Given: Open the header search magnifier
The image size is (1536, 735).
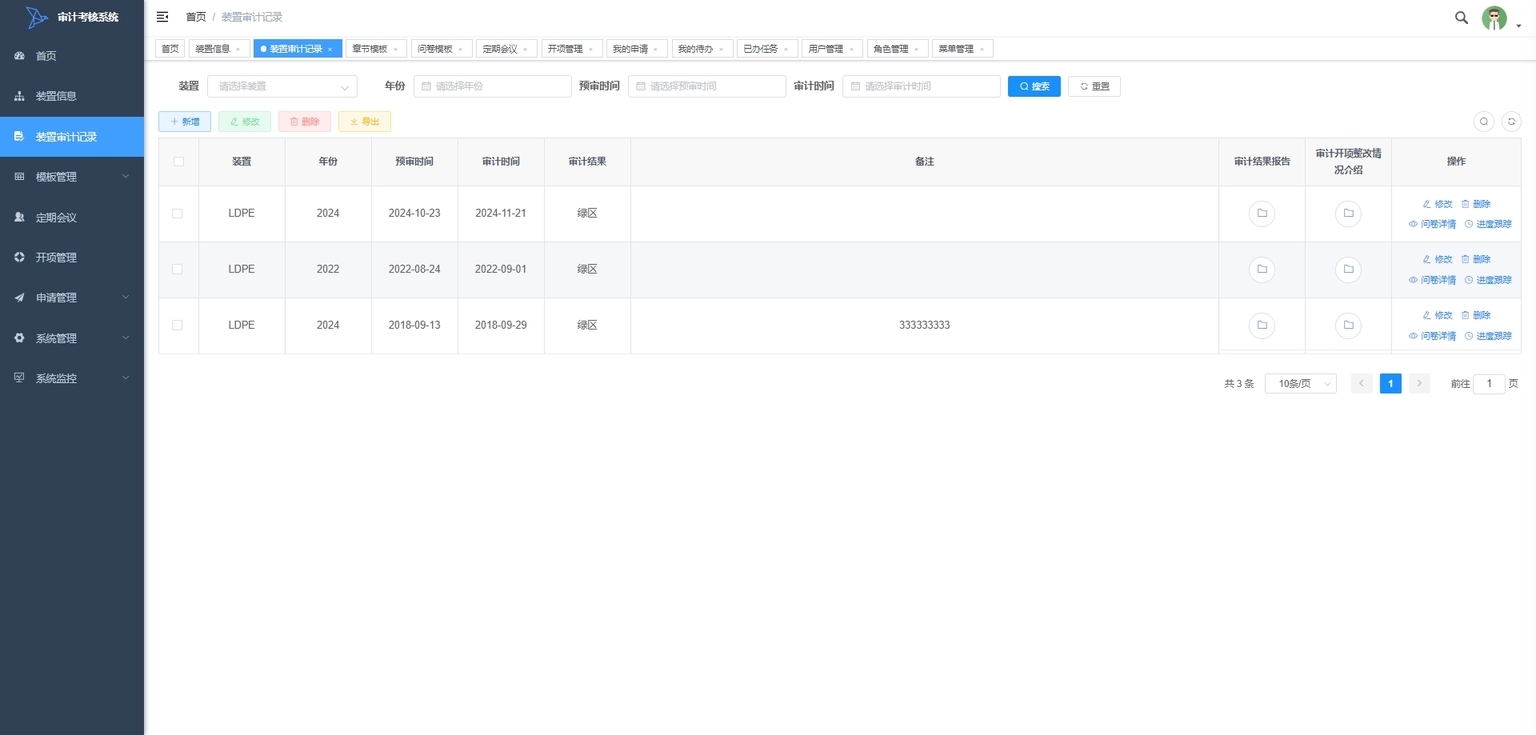Looking at the screenshot, I should click(x=1461, y=17).
